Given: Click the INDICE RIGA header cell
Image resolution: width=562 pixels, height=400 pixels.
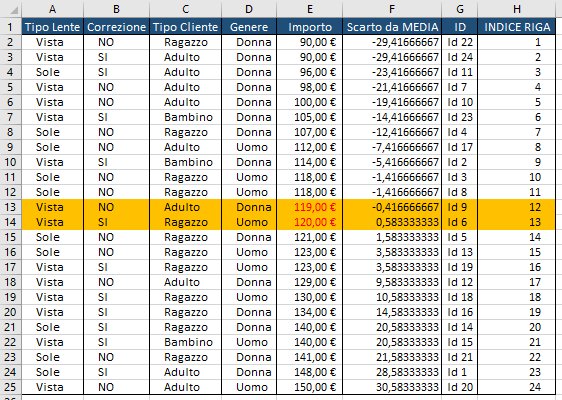Looking at the screenshot, I should click(x=517, y=27).
